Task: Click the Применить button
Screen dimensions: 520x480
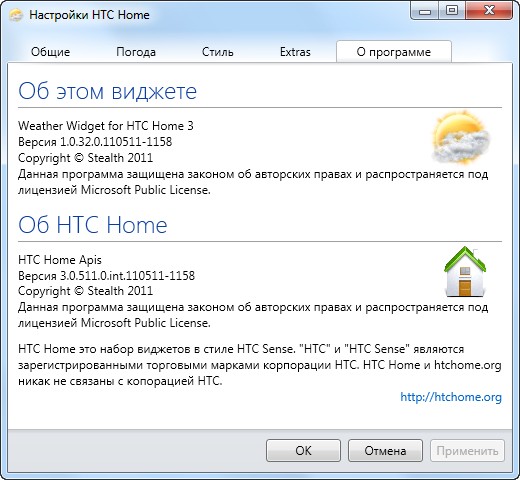Action: tap(467, 451)
